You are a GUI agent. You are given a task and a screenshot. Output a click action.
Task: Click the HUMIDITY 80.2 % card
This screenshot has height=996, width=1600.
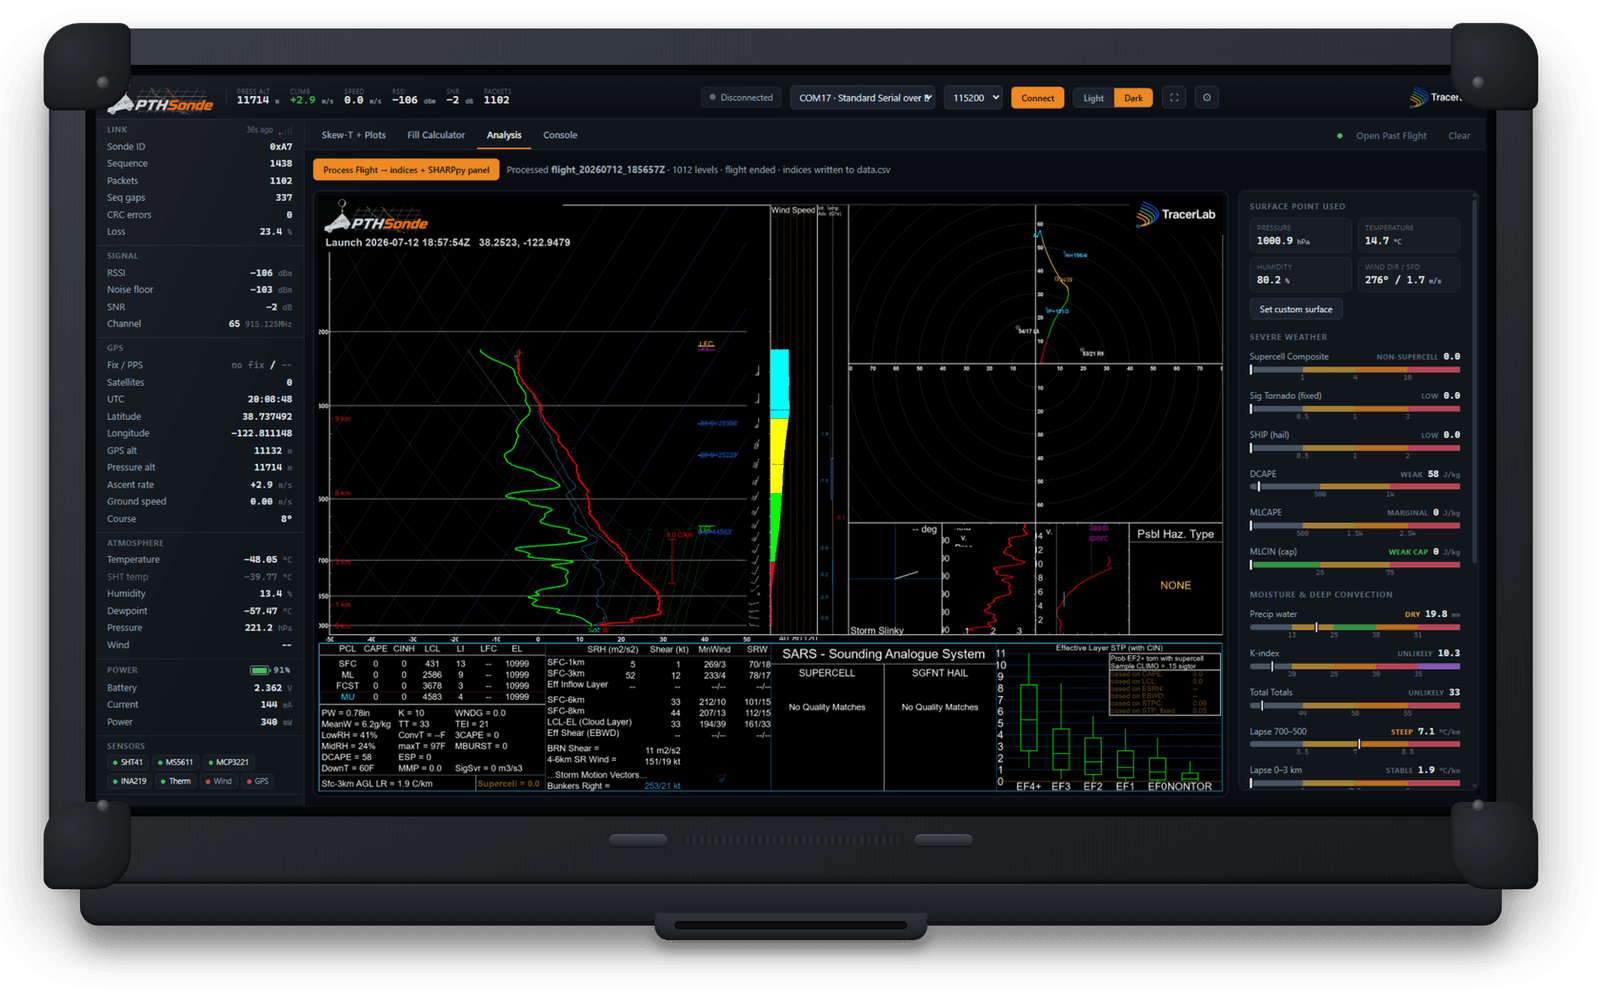click(x=1300, y=275)
